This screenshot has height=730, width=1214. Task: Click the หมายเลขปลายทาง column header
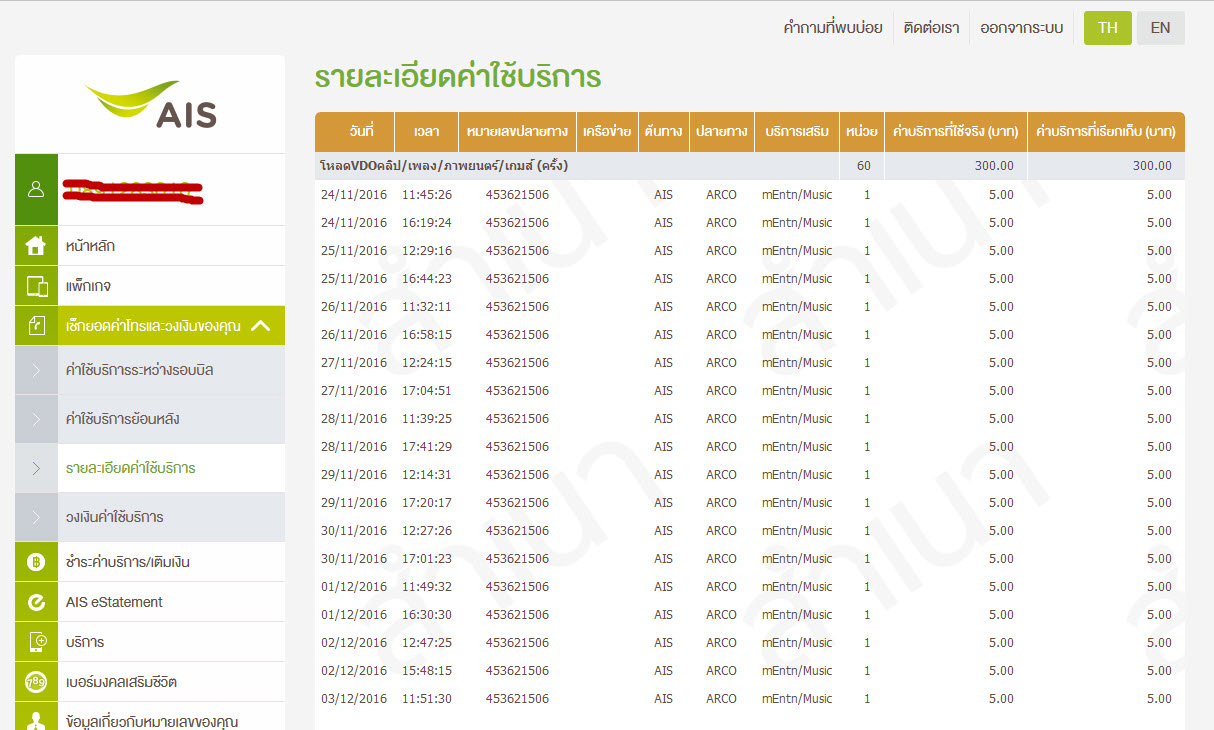click(x=517, y=132)
